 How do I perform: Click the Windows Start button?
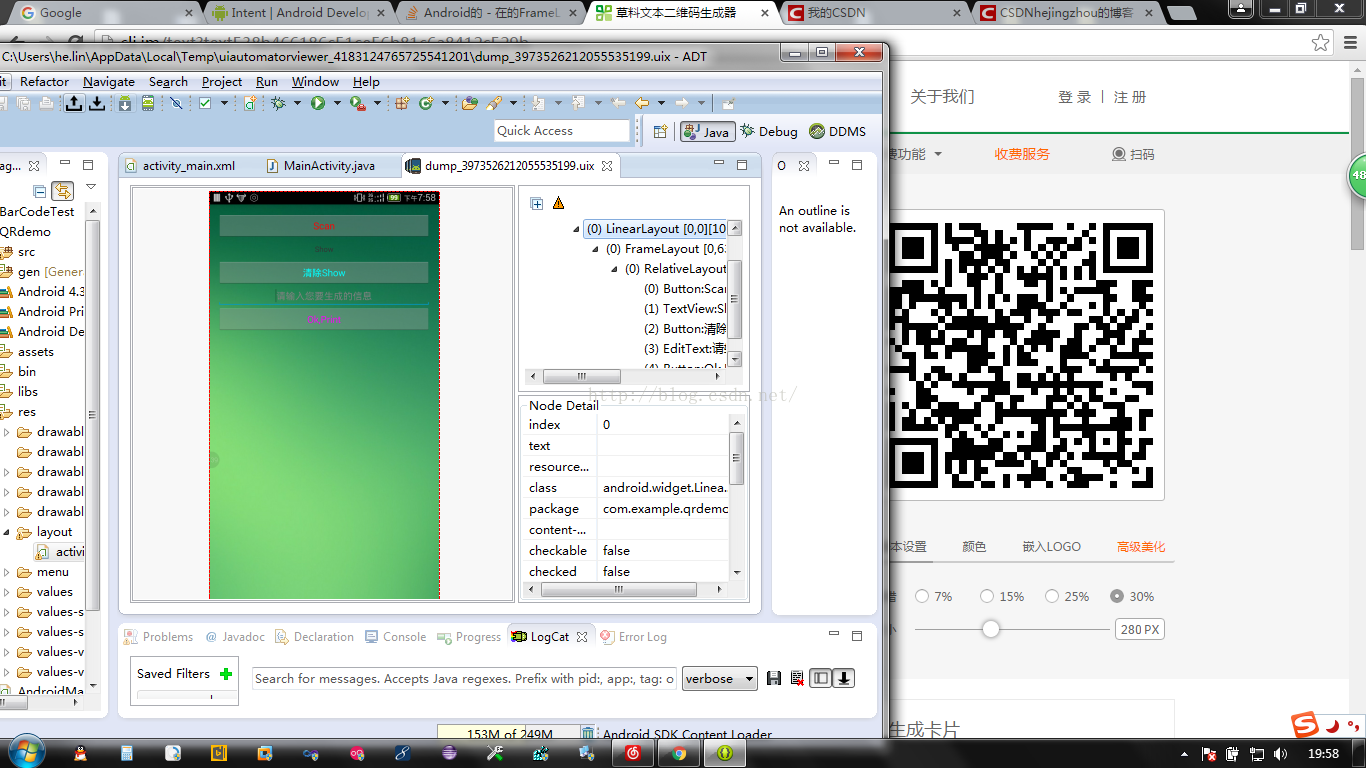tap(25, 752)
